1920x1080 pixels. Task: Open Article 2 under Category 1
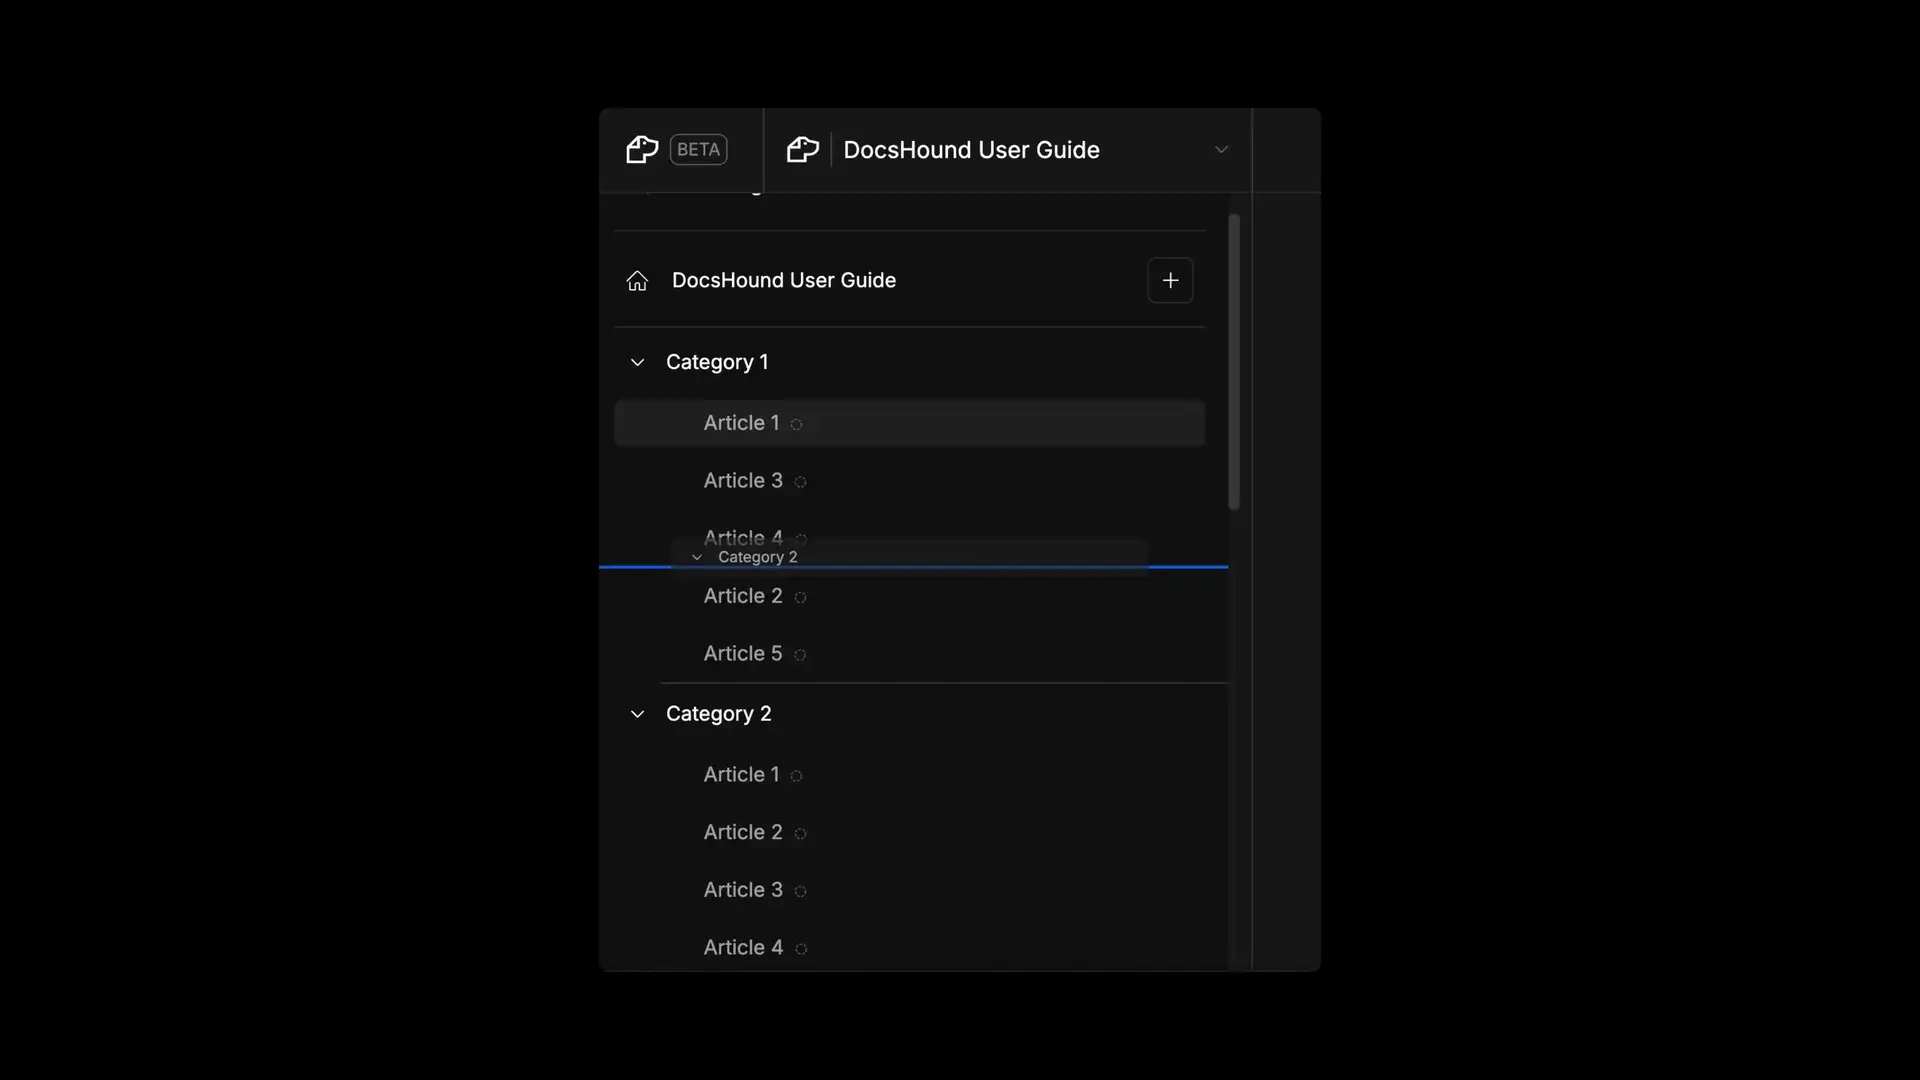coord(743,596)
